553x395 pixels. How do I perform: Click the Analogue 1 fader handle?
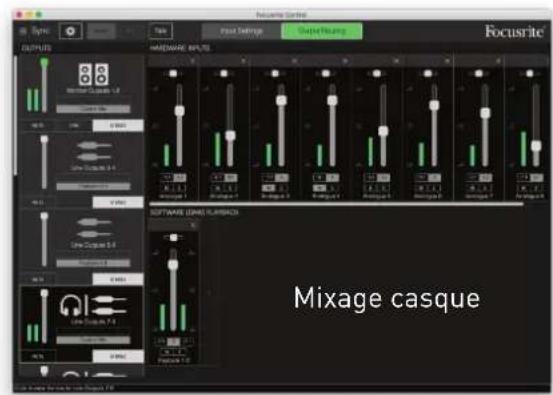click(180, 110)
